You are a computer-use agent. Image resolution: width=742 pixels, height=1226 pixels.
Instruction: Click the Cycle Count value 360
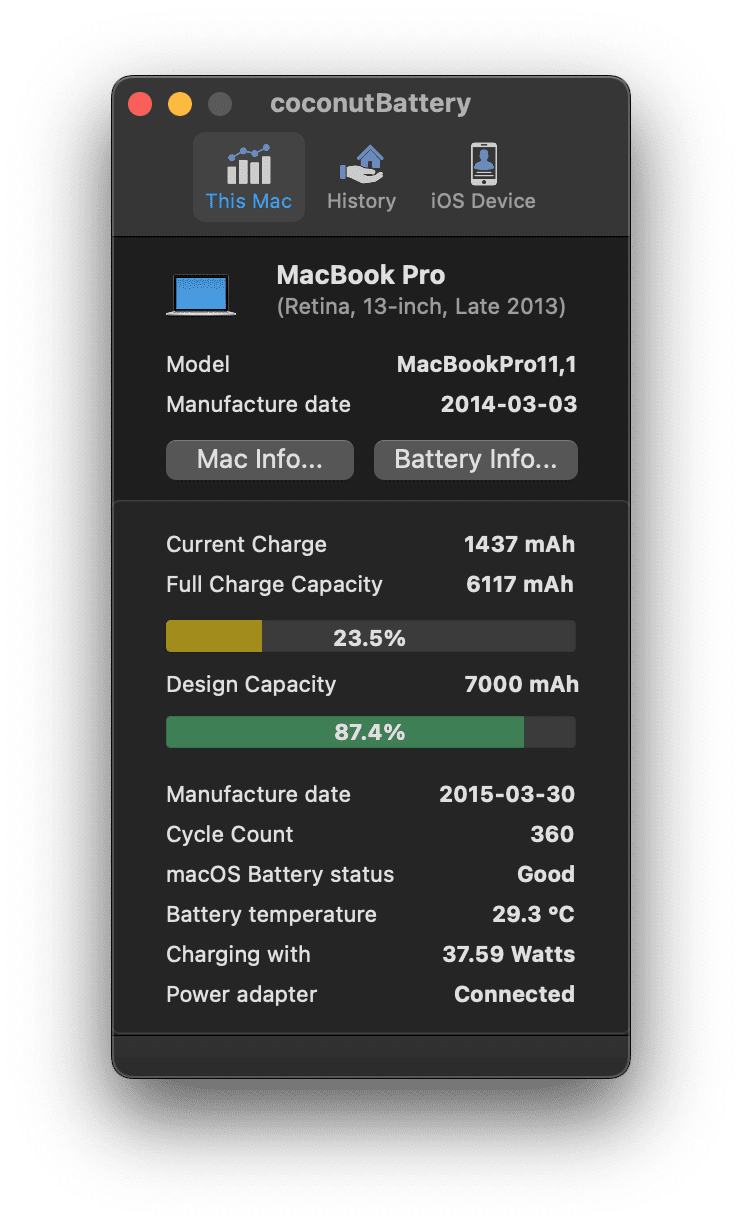click(552, 834)
